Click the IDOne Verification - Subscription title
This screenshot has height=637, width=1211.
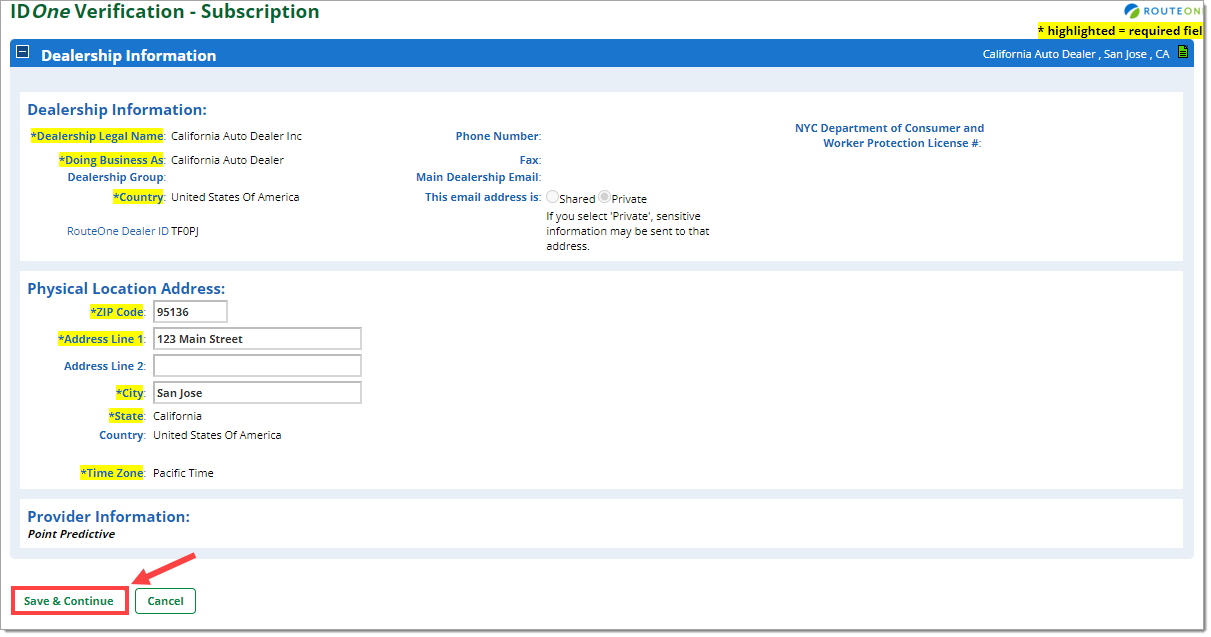(164, 12)
